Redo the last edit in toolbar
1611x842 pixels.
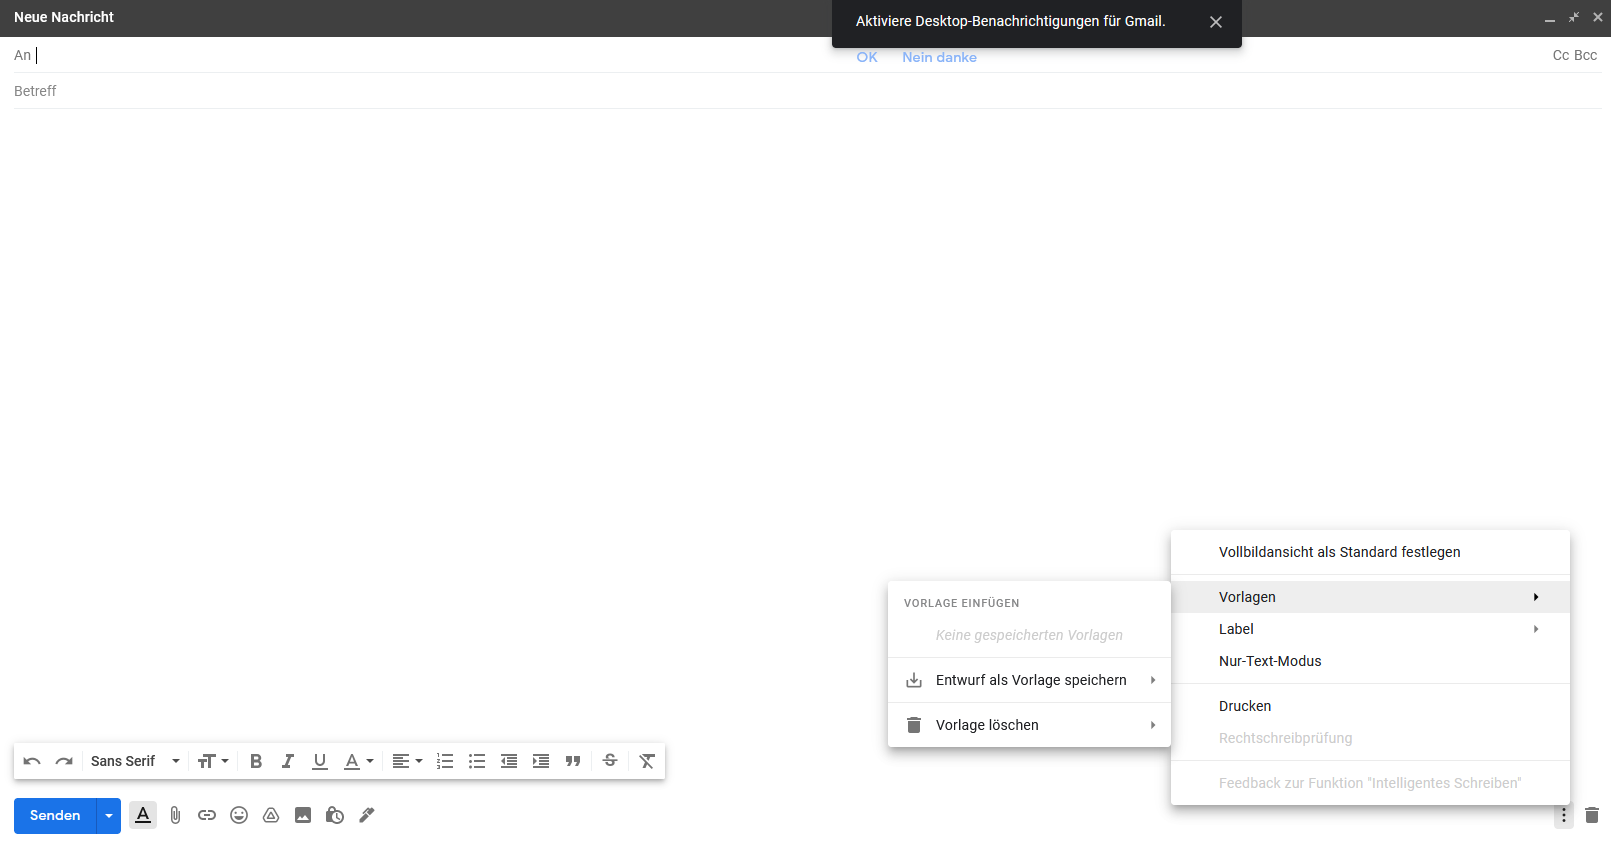pyautogui.click(x=64, y=761)
